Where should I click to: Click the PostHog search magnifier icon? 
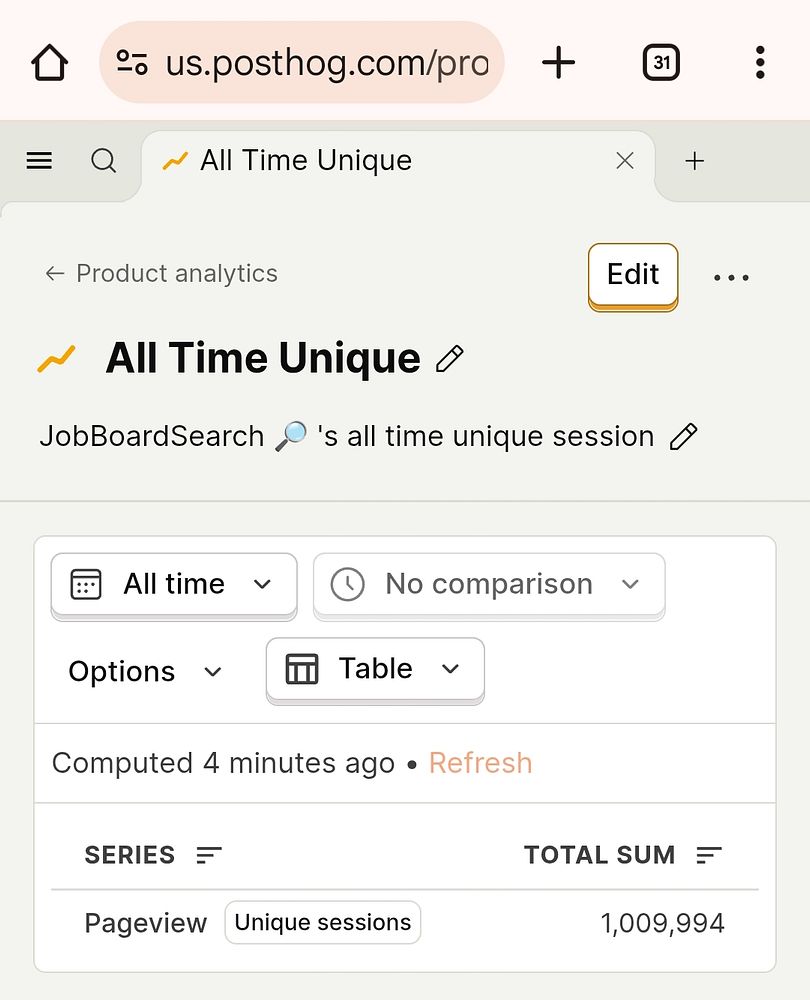pos(104,160)
